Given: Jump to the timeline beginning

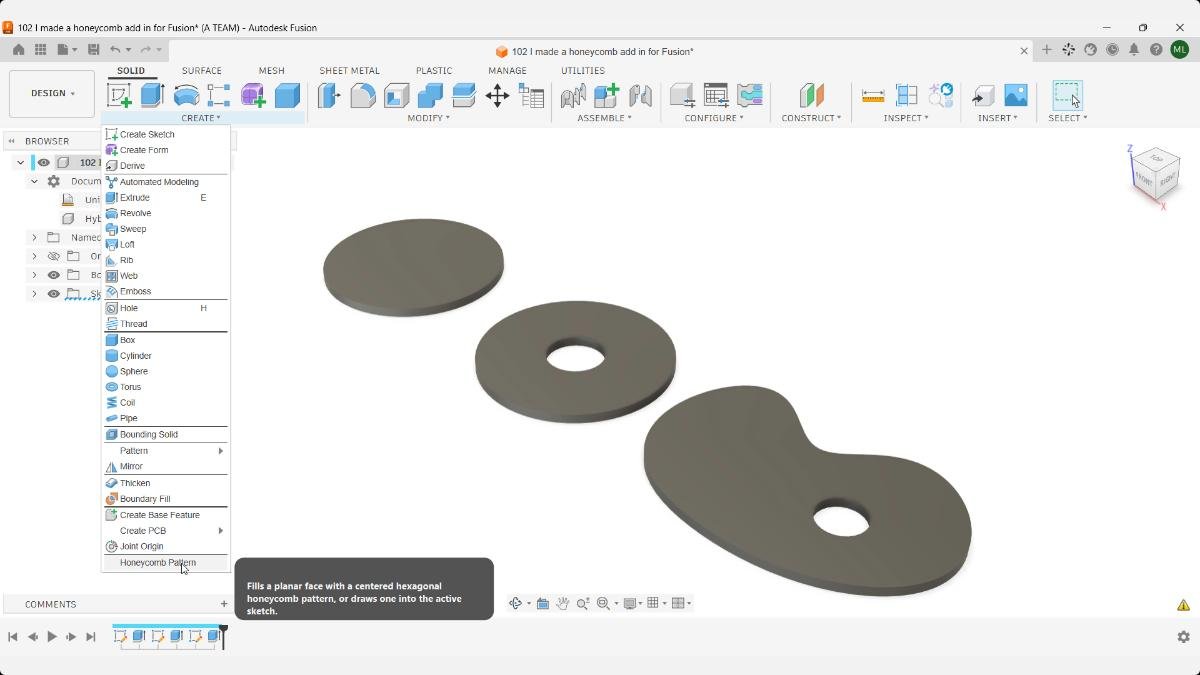Looking at the screenshot, I should 13,636.
